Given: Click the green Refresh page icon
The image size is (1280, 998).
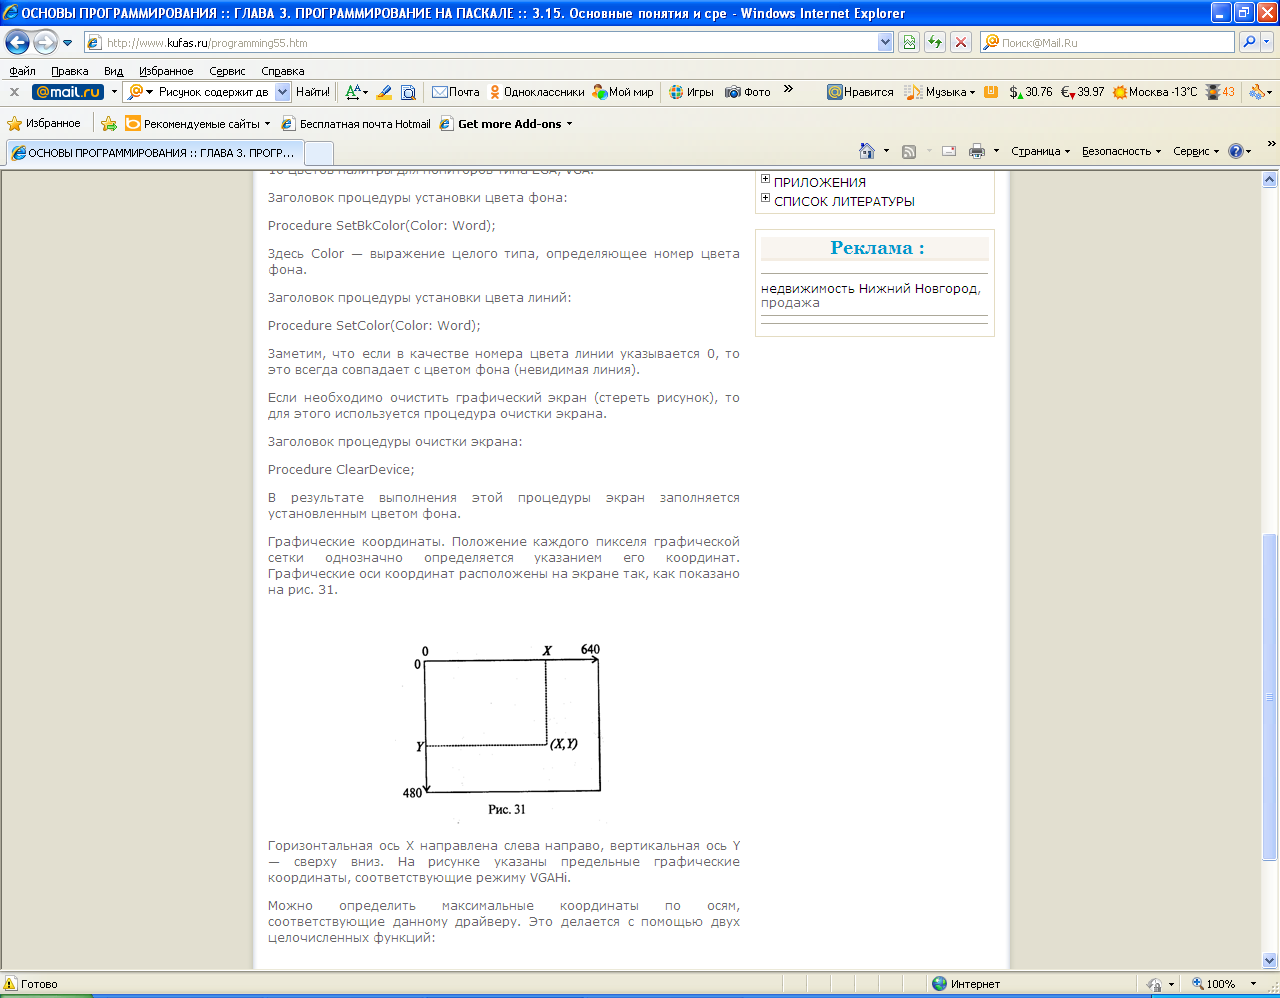Looking at the screenshot, I should pyautogui.click(x=935, y=42).
